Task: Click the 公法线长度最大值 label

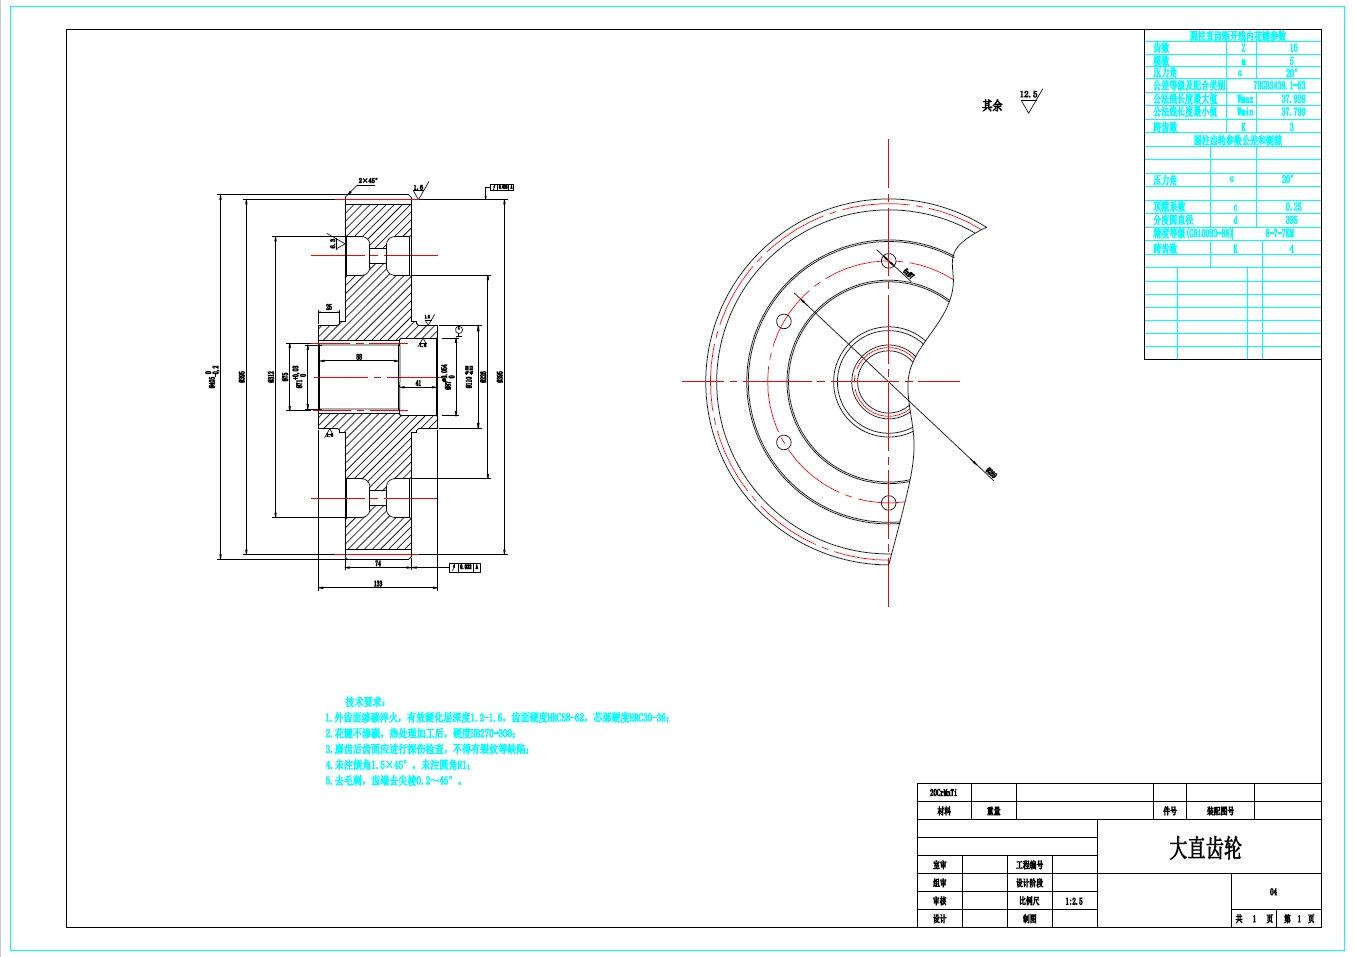Action: point(1185,99)
